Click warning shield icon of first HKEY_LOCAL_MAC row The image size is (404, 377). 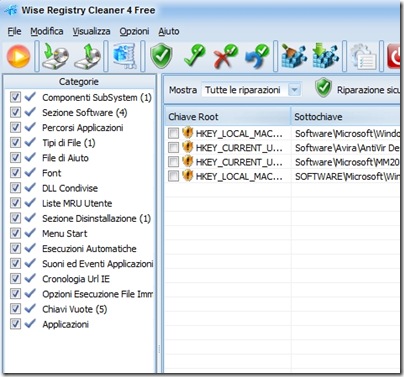coord(188,133)
